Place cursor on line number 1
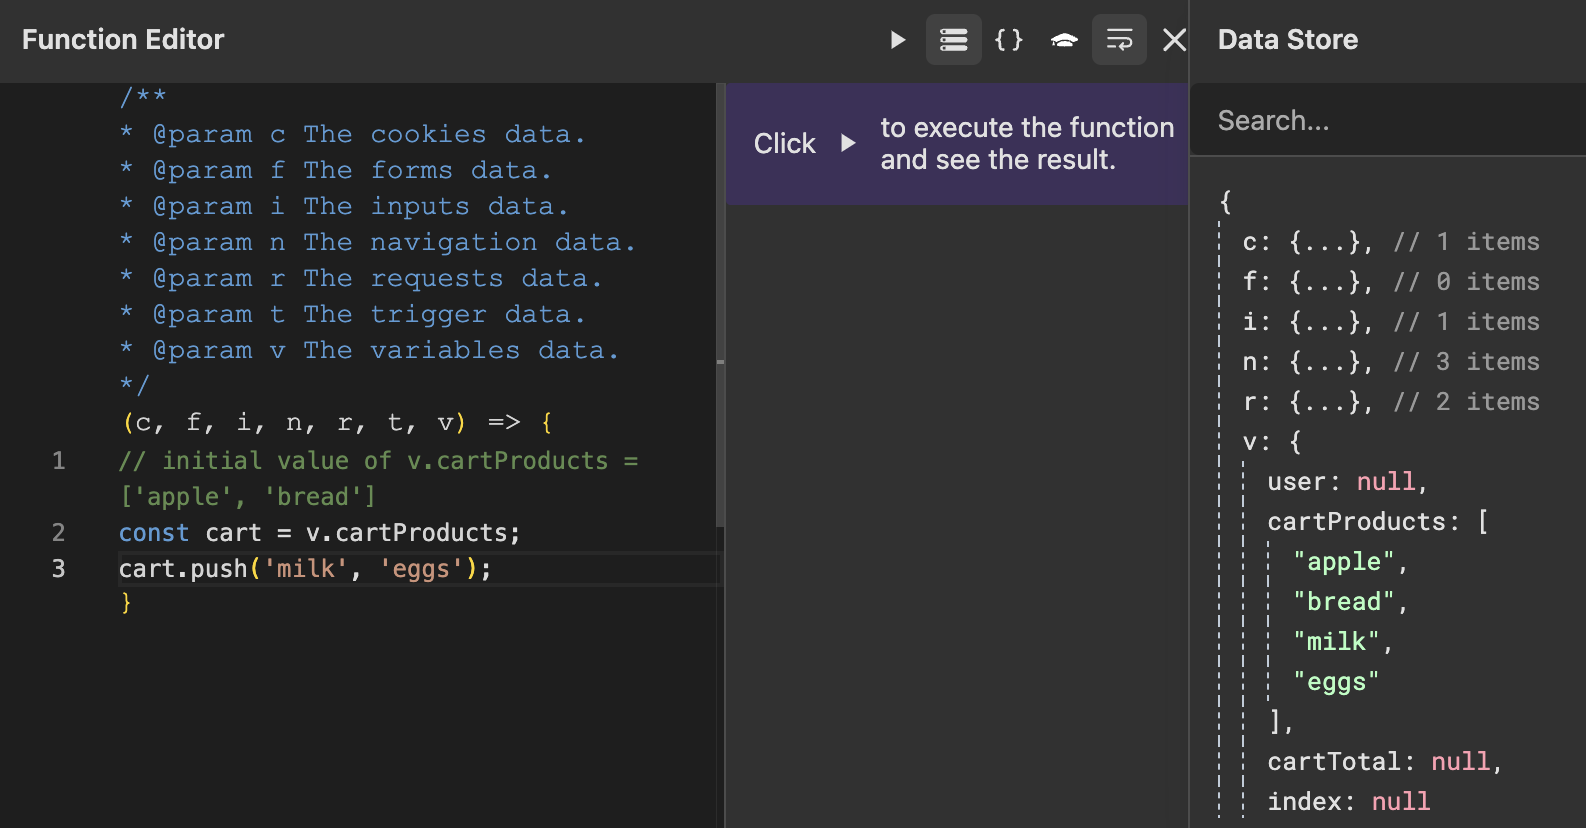The height and width of the screenshot is (828, 1586). click(59, 461)
